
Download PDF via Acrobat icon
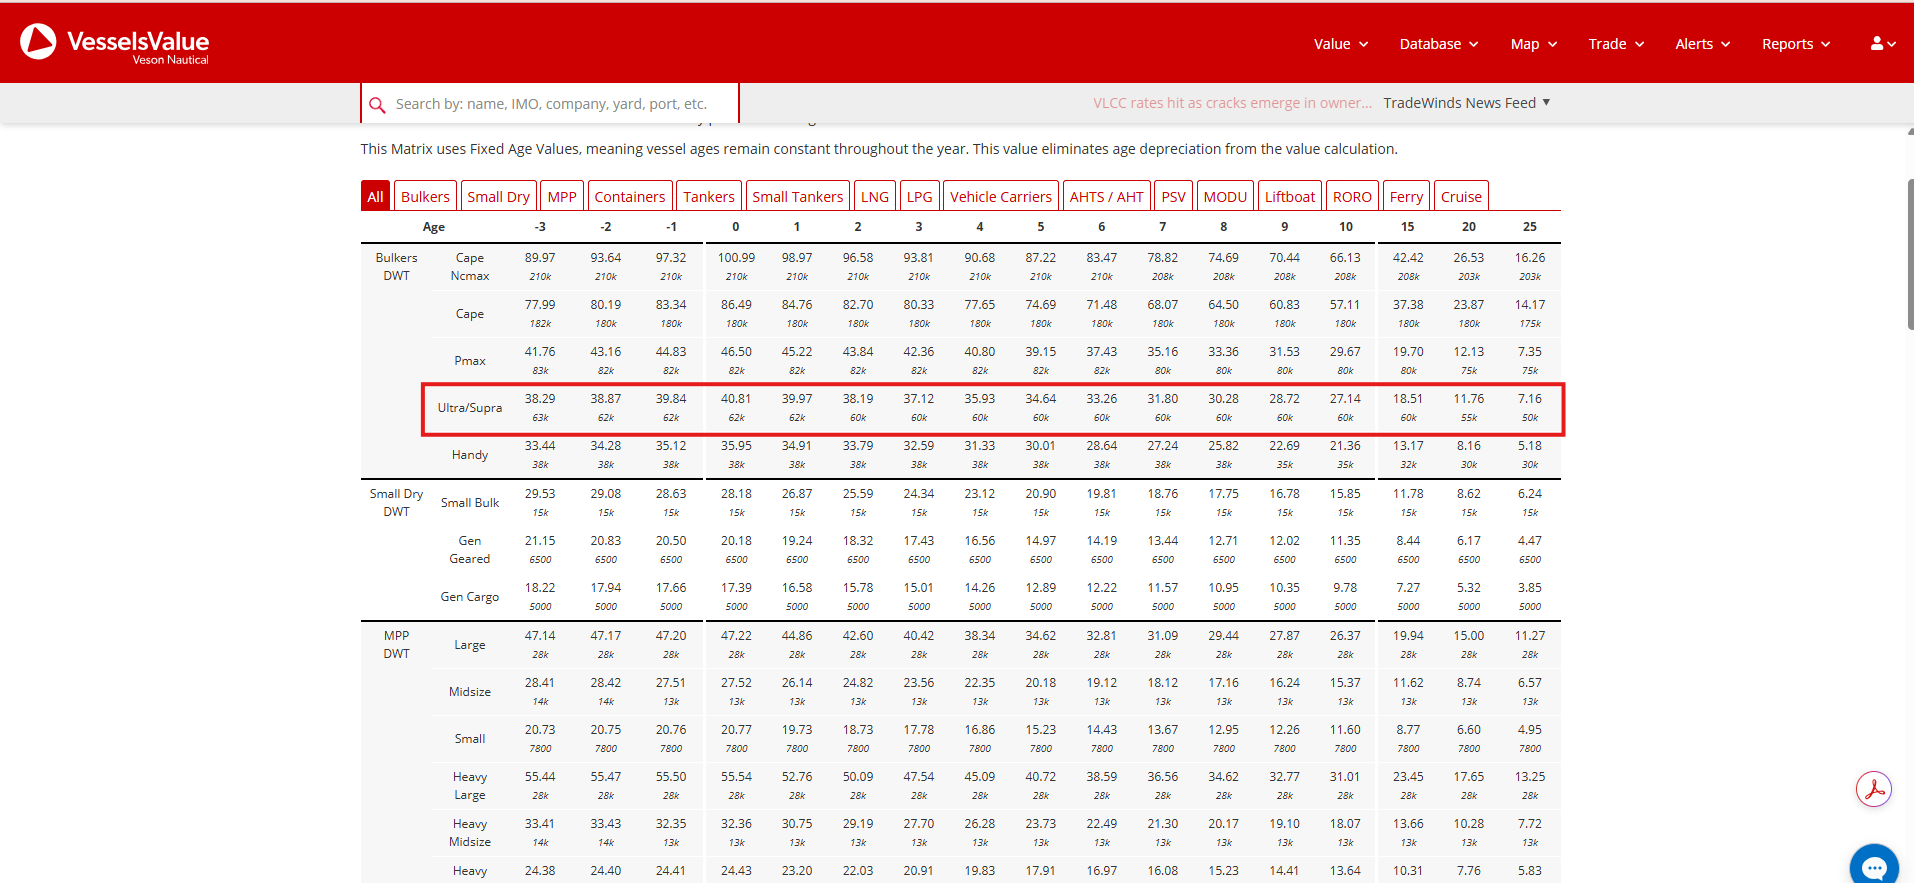pyautogui.click(x=1874, y=789)
